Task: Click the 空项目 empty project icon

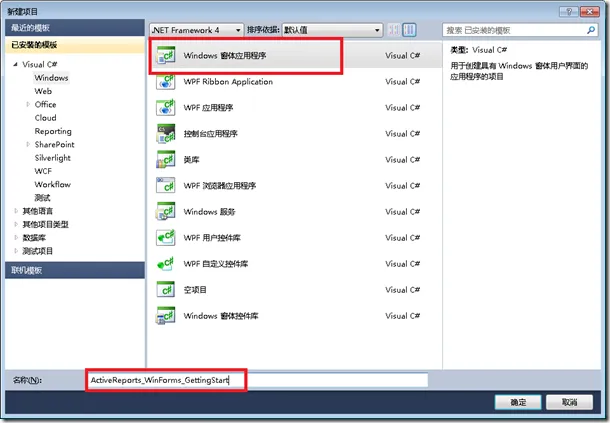Action: click(x=166, y=290)
